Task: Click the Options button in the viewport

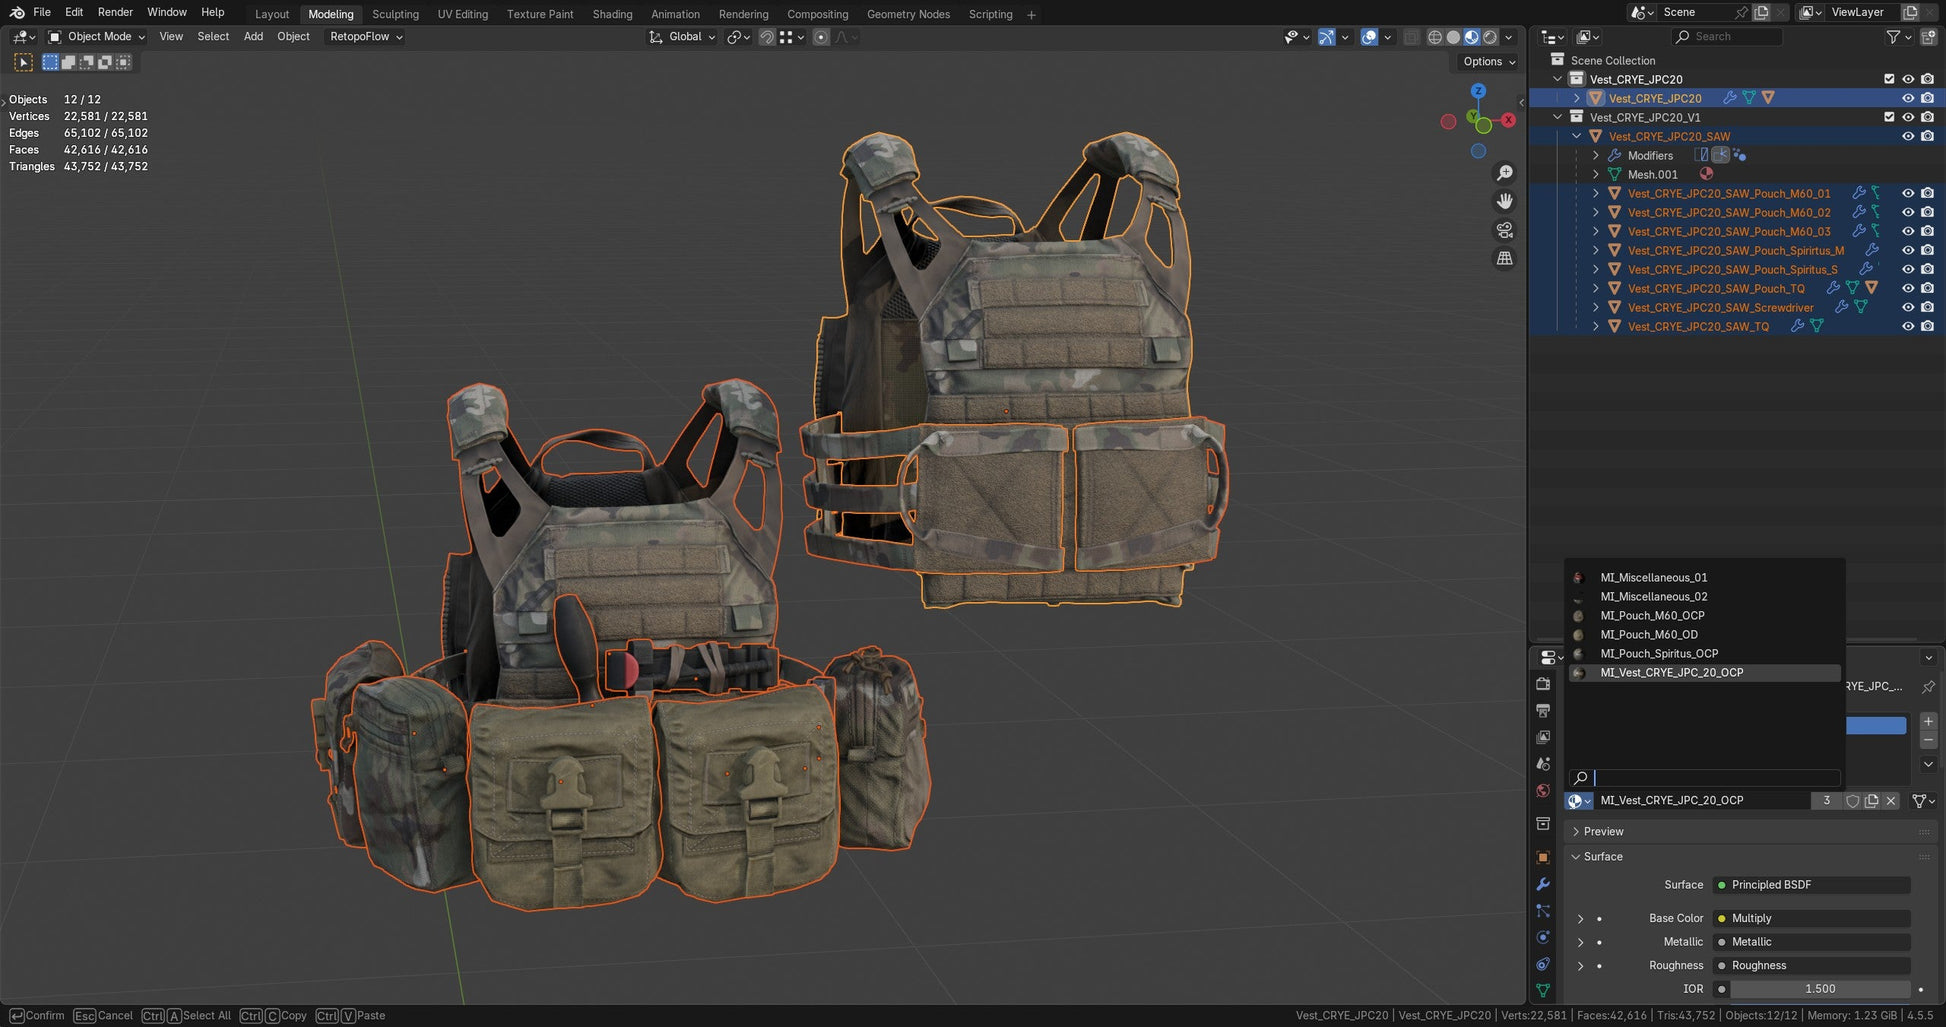Action: point(1486,61)
